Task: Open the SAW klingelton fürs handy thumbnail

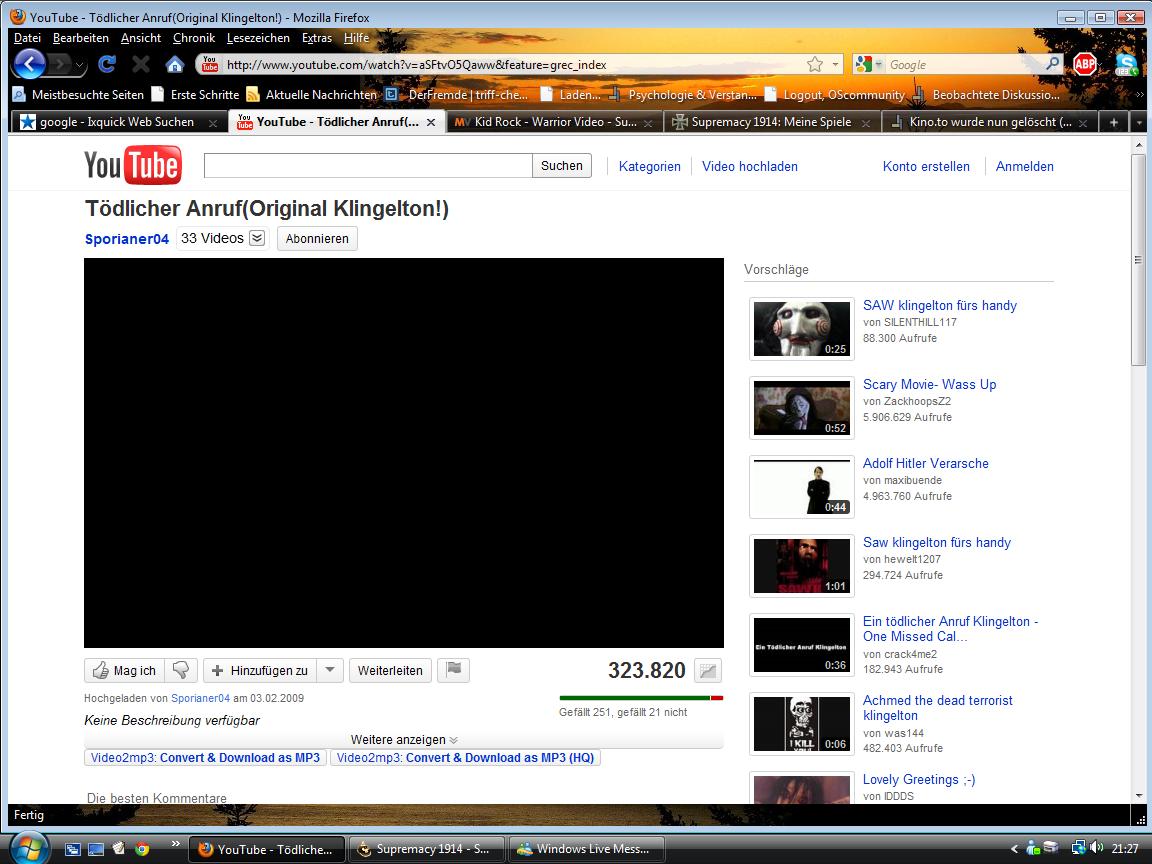Action: pos(802,328)
